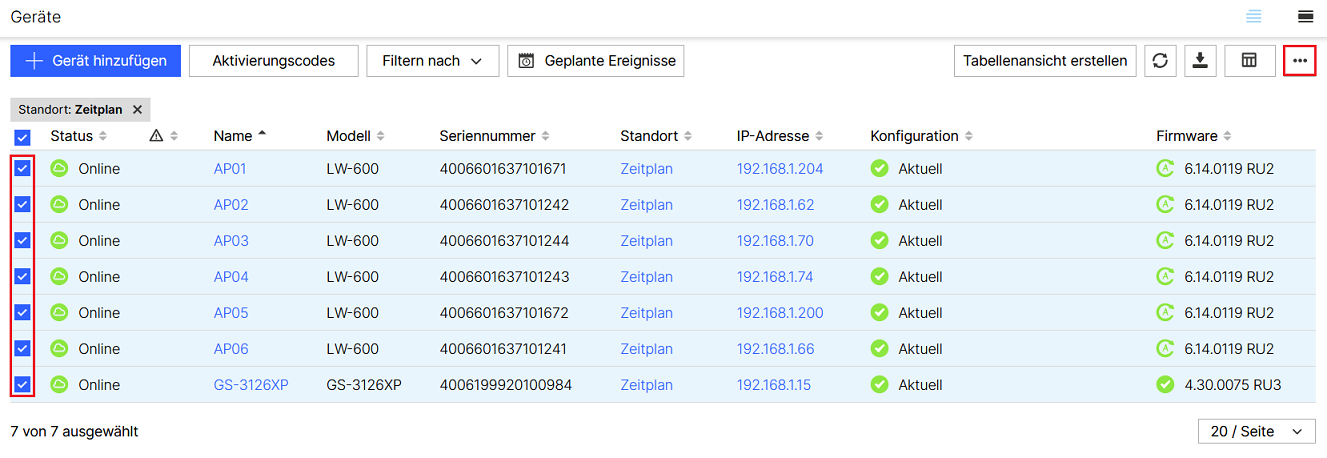1327x458 pixels.
Task: Deselect the AP03 row checkbox
Action: pyautogui.click(x=22, y=241)
